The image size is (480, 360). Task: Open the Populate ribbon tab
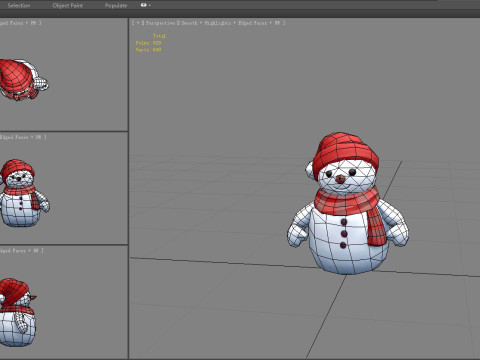coord(116,5)
